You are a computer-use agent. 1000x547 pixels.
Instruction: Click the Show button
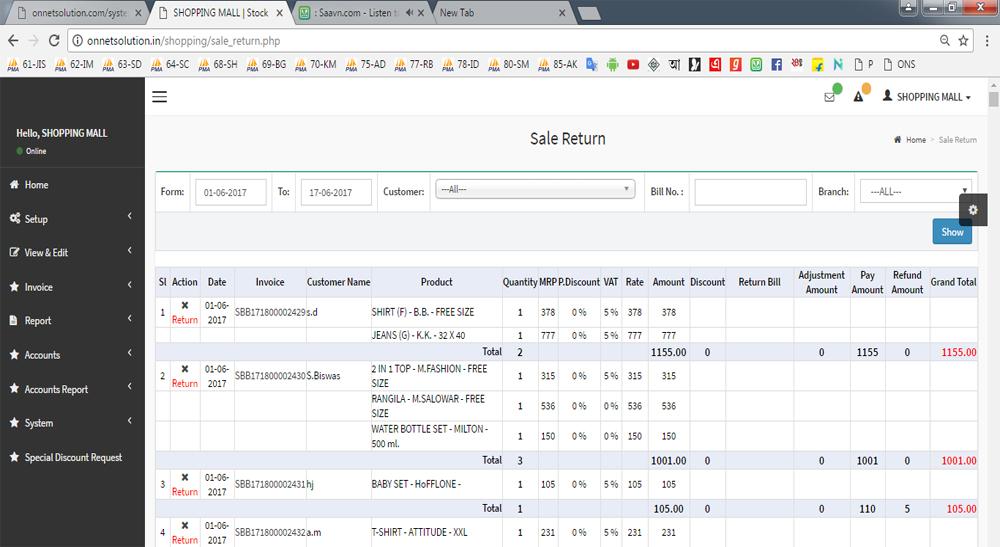click(952, 232)
